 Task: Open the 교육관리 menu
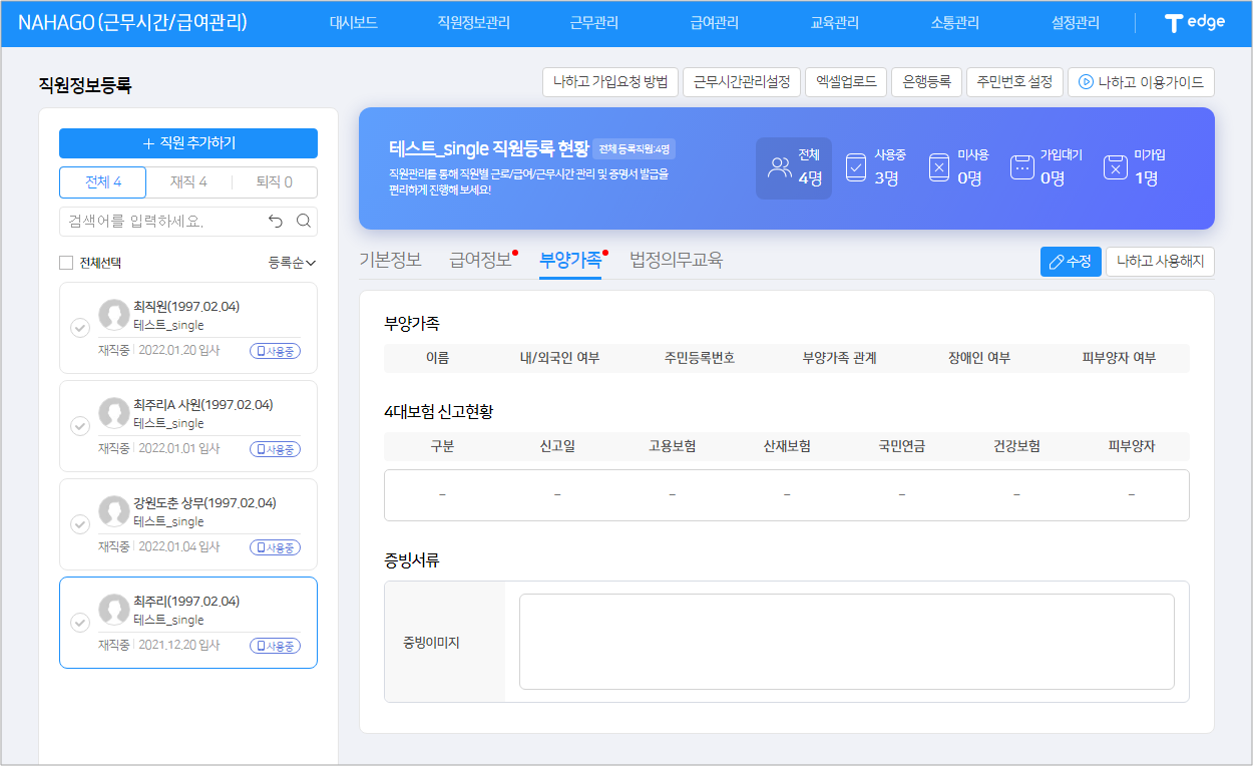(x=834, y=23)
